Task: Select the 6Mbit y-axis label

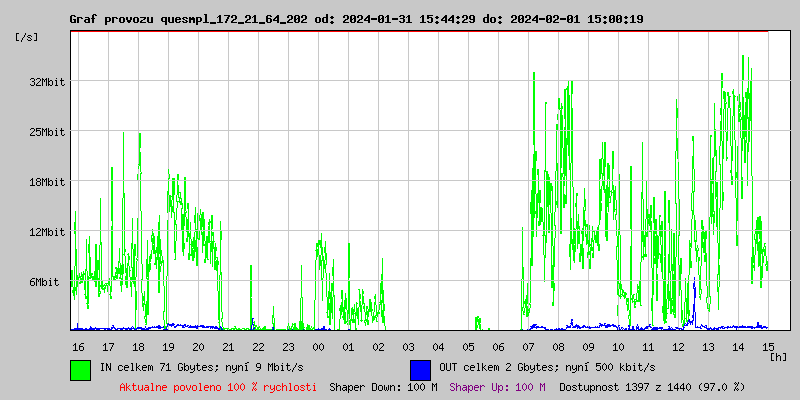Action: click(x=43, y=282)
